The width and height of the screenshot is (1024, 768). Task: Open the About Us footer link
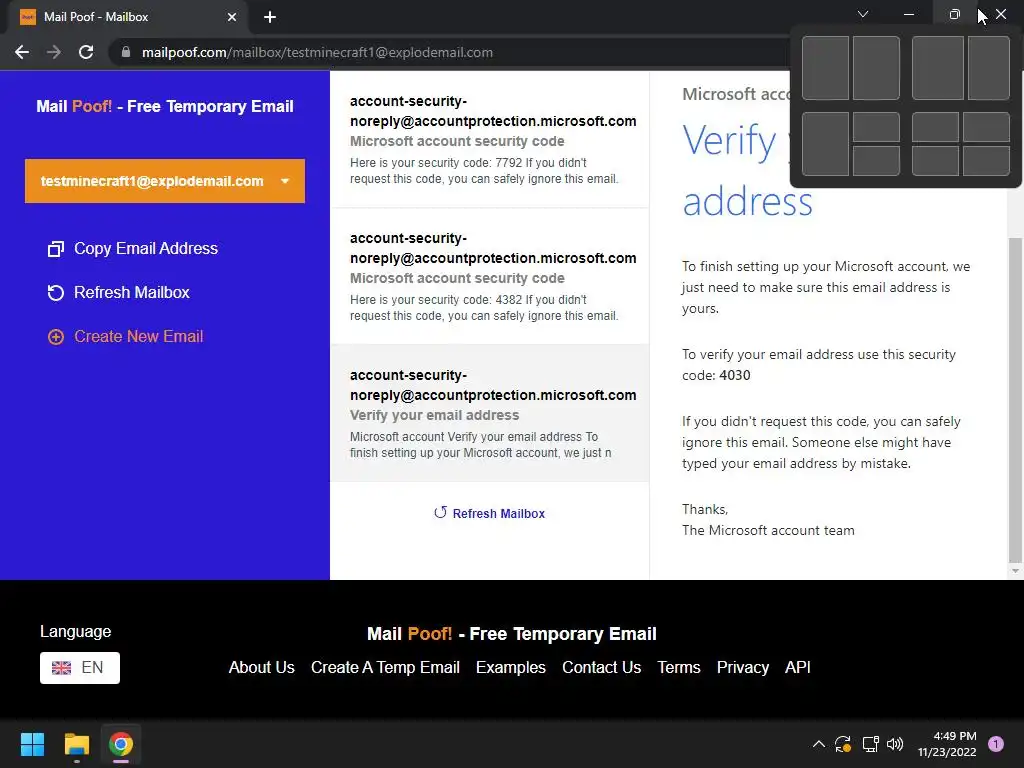(261, 667)
